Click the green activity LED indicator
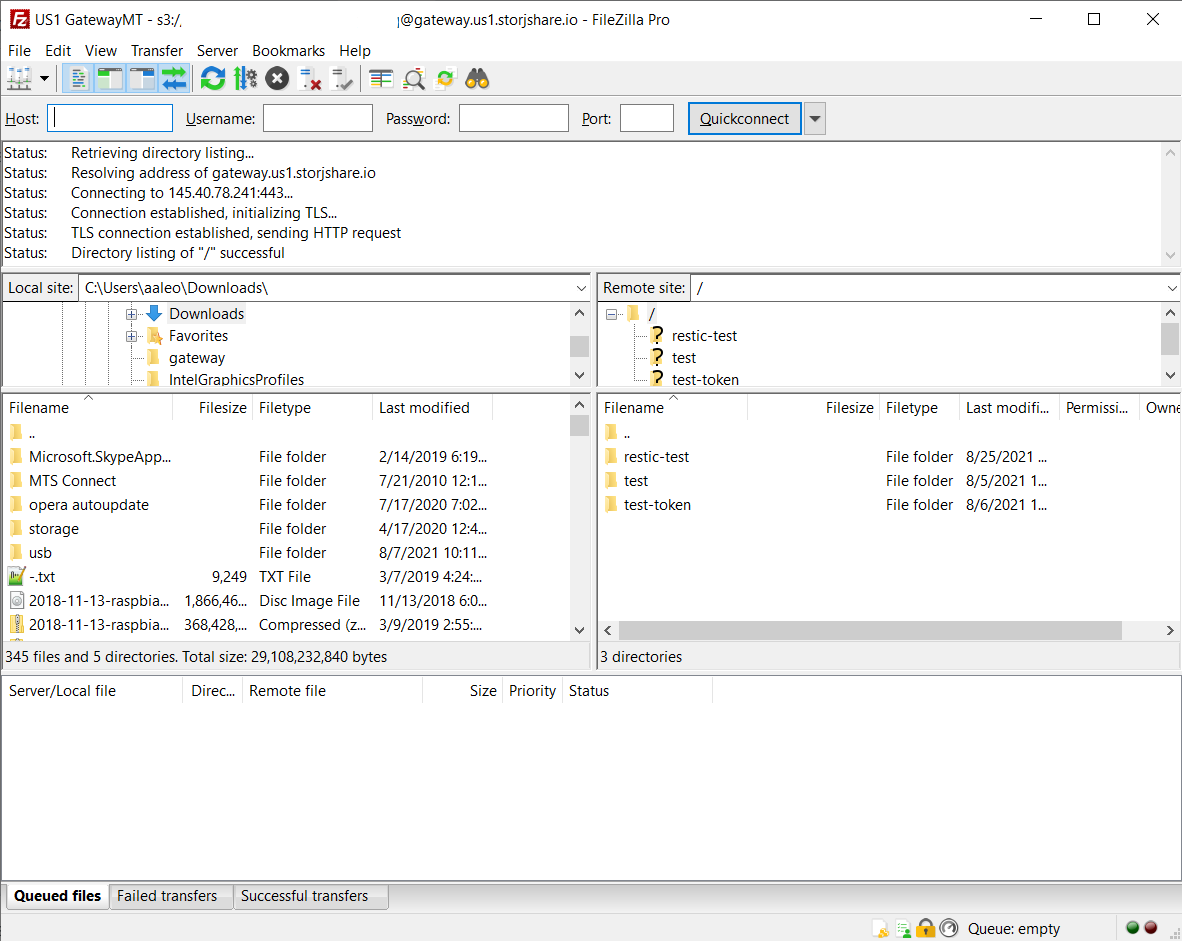This screenshot has height=941, width=1182. (x=1132, y=927)
